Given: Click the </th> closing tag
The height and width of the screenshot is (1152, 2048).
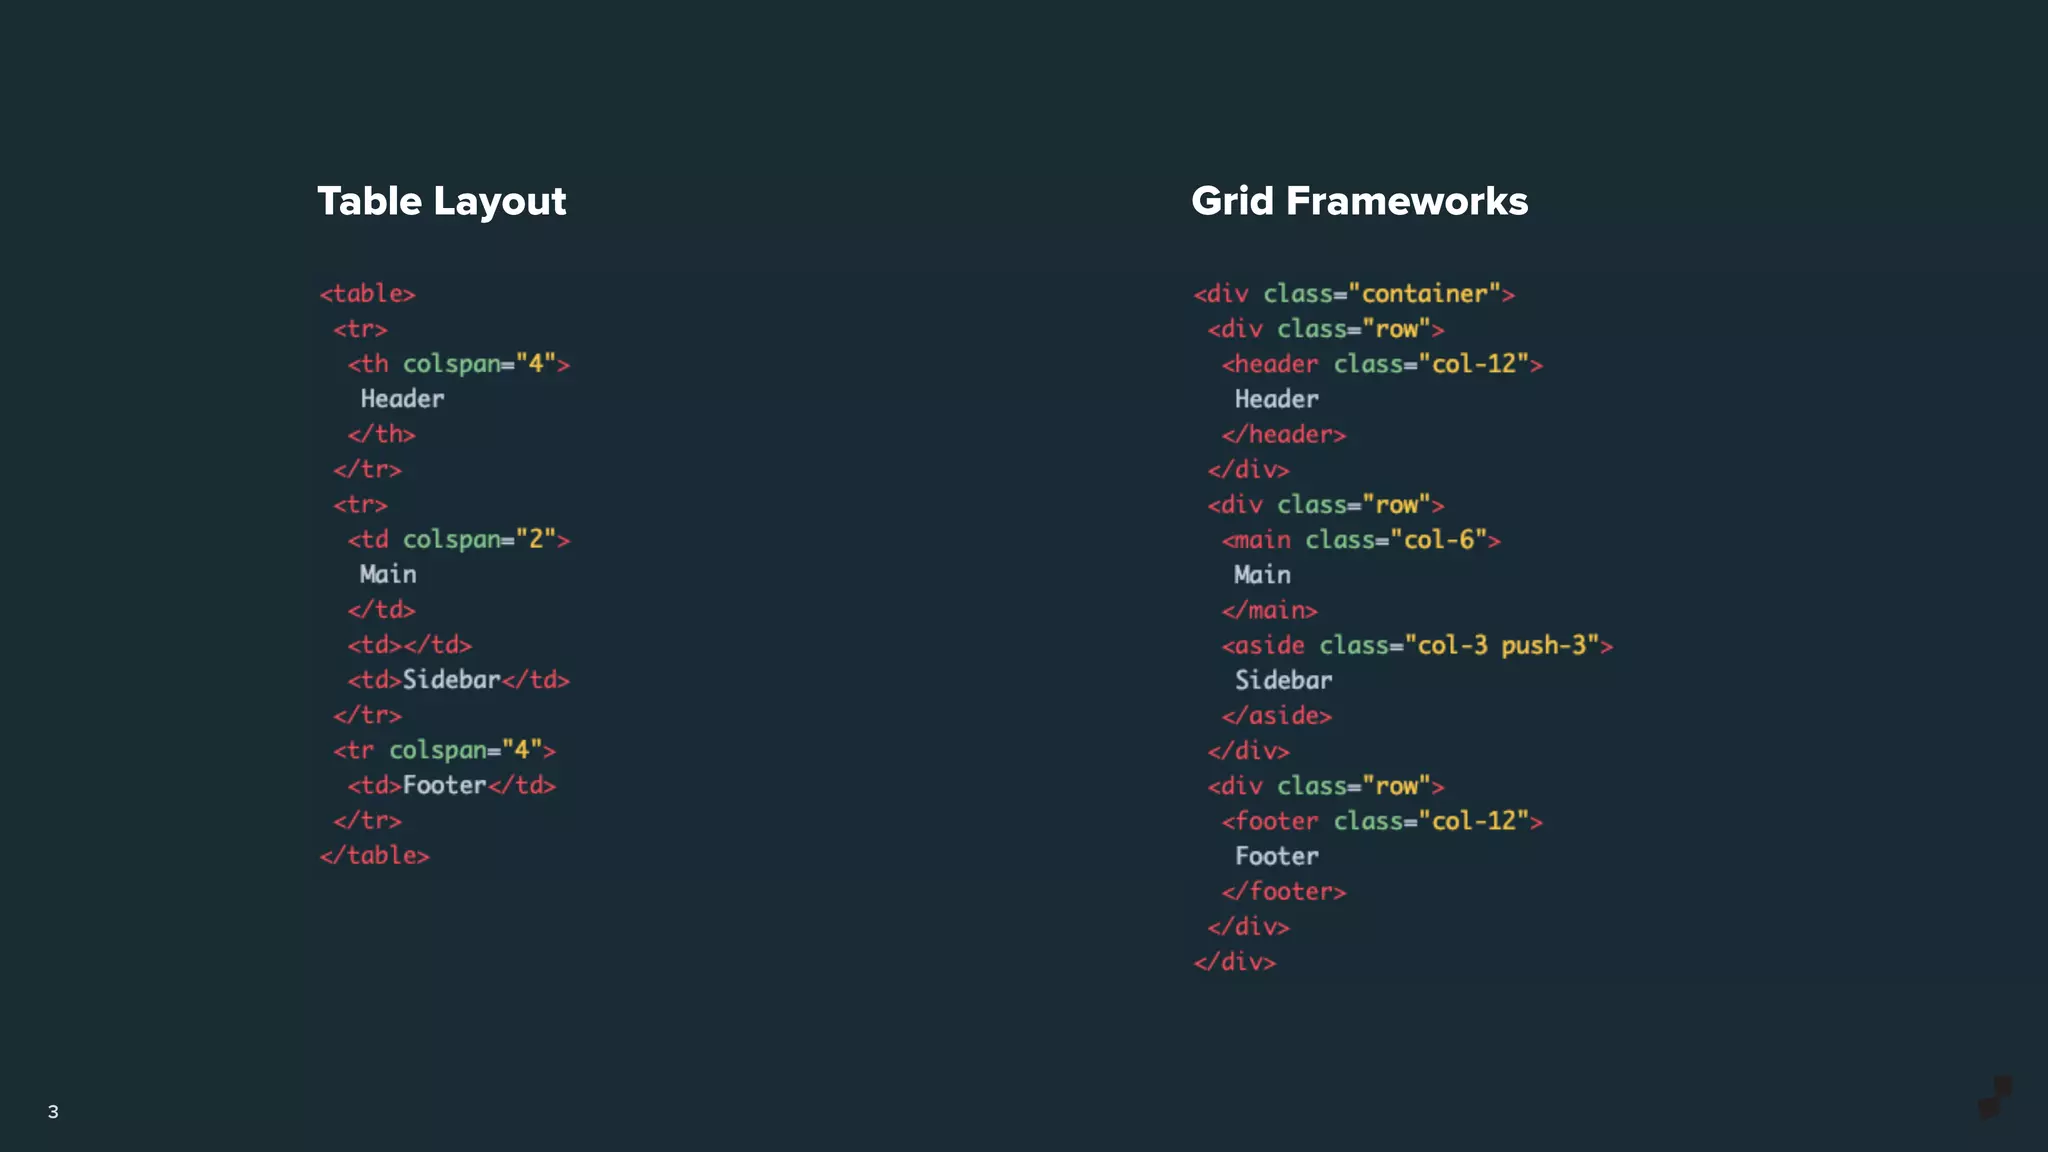Looking at the screenshot, I should pos(381,434).
